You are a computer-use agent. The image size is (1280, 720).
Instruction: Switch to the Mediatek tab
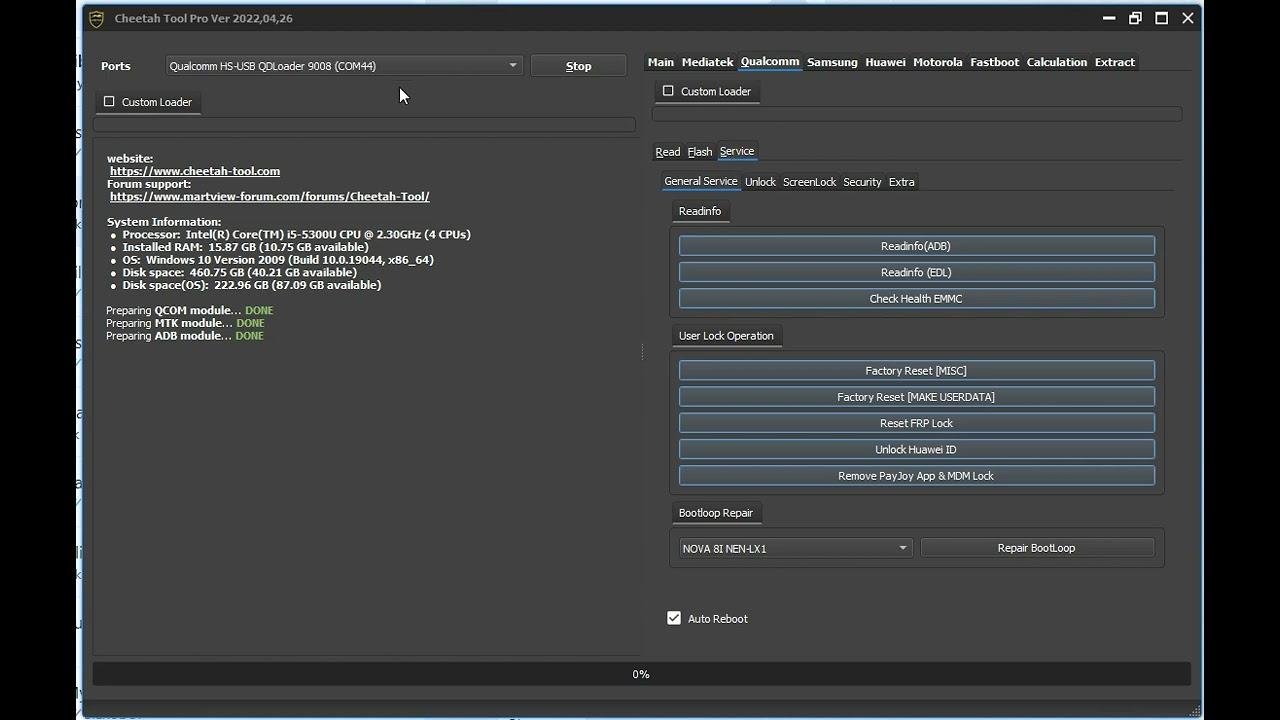click(x=707, y=62)
